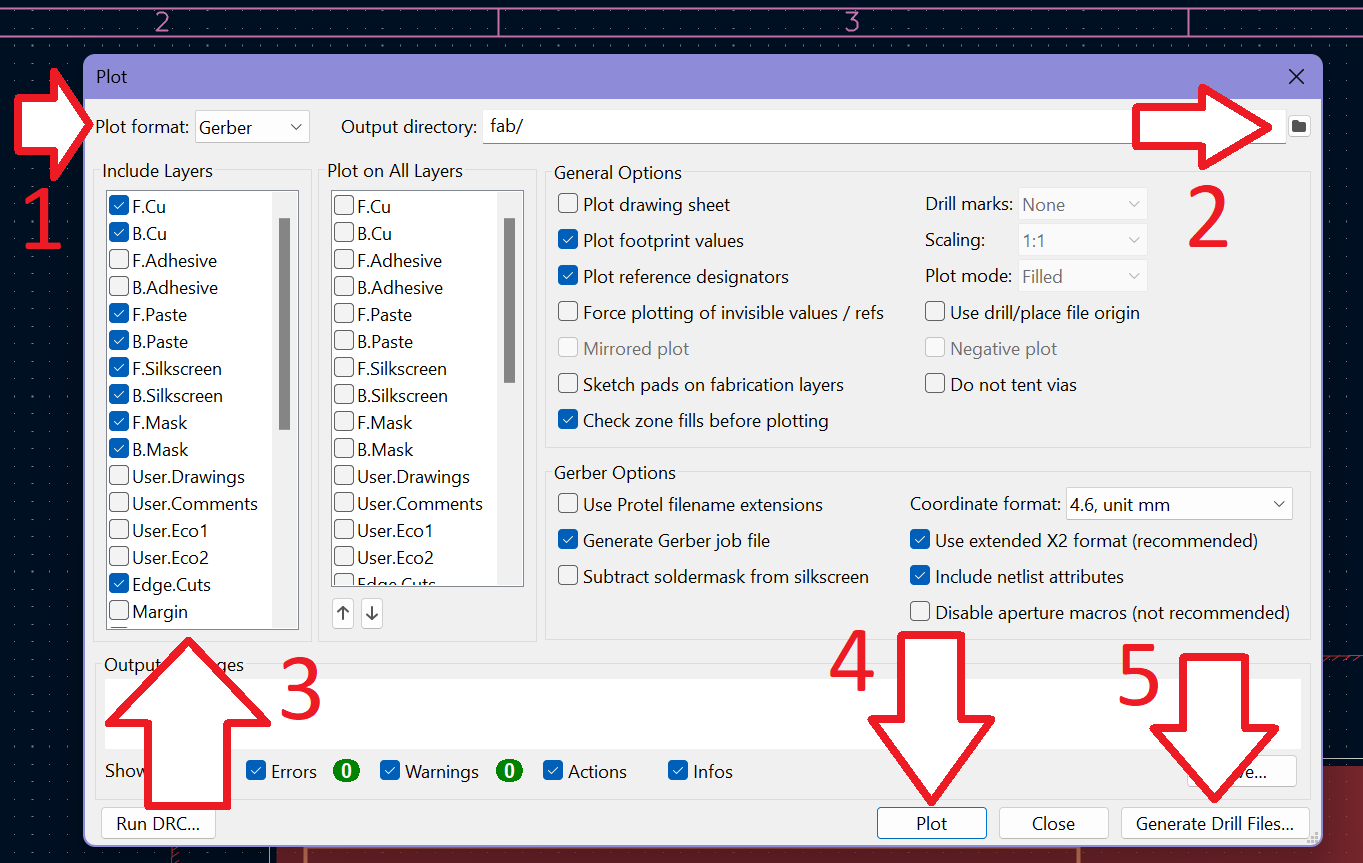
Task: Enable Plot drawing sheet option
Action: click(x=568, y=204)
